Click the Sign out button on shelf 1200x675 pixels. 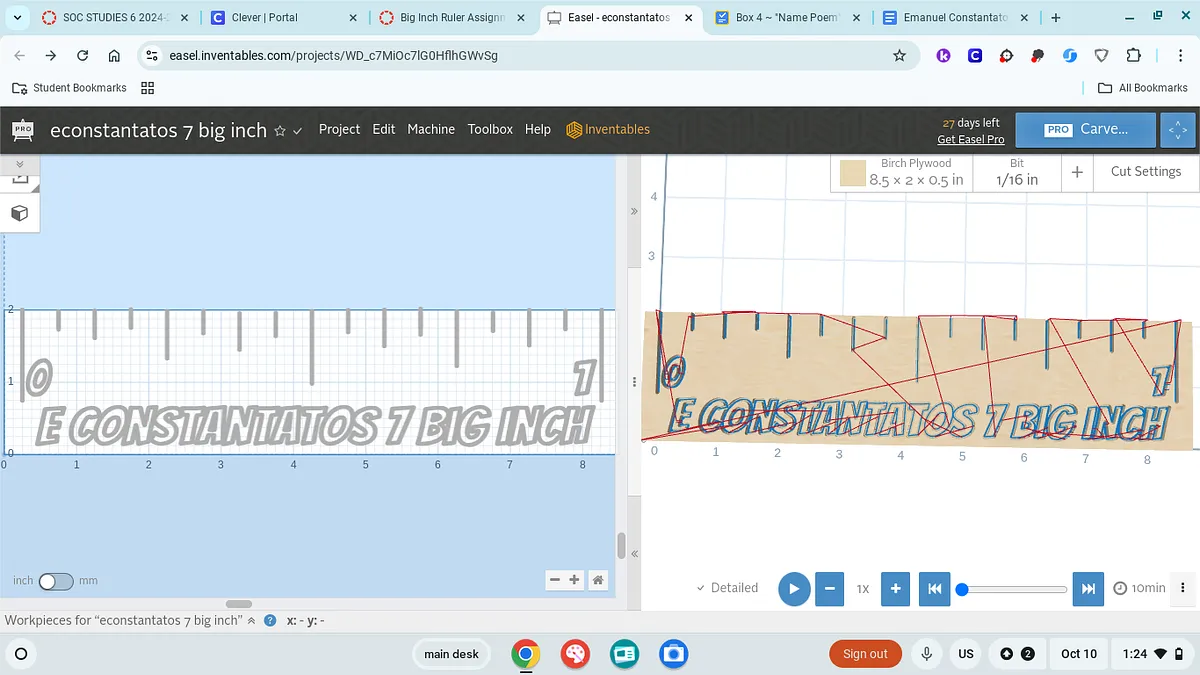point(865,654)
